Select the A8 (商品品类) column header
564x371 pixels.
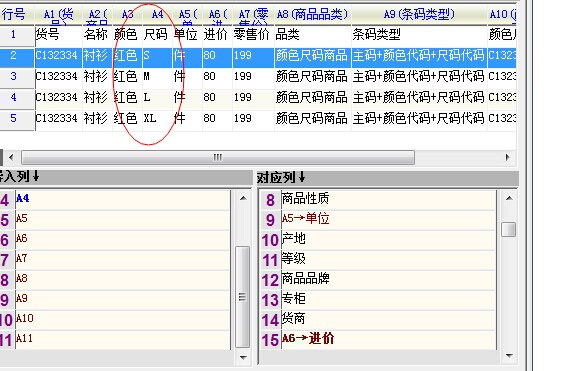coord(313,14)
